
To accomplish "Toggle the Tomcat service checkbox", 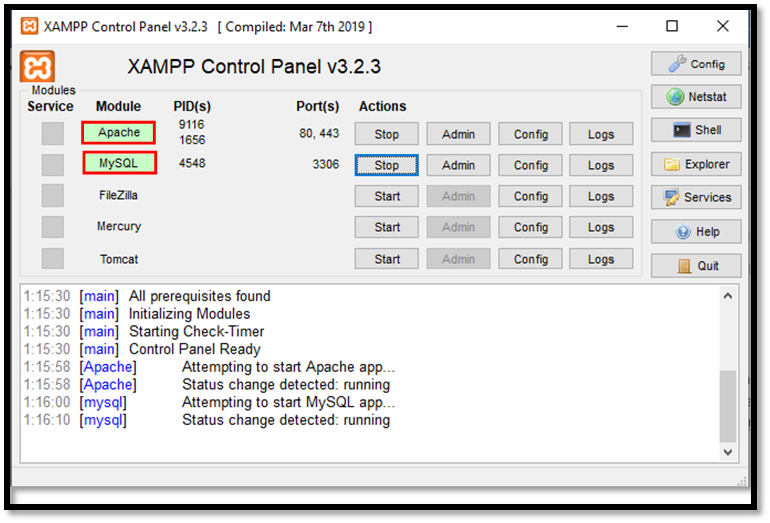I will 52,258.
